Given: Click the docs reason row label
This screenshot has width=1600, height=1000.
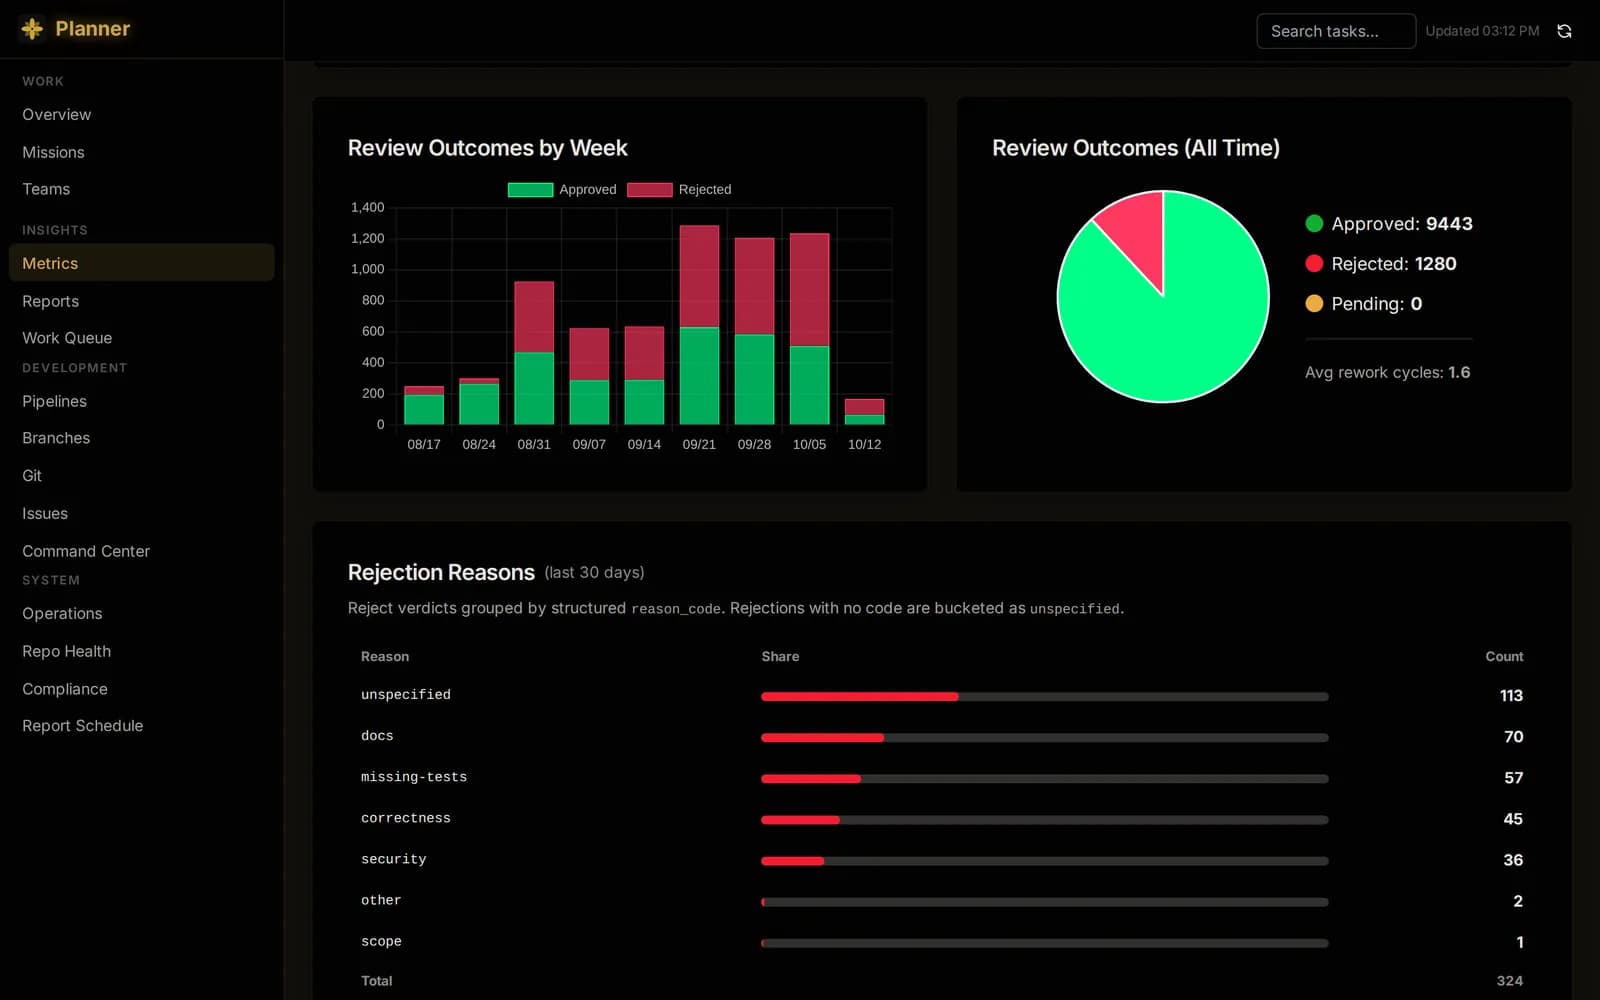Looking at the screenshot, I should click(377, 736).
